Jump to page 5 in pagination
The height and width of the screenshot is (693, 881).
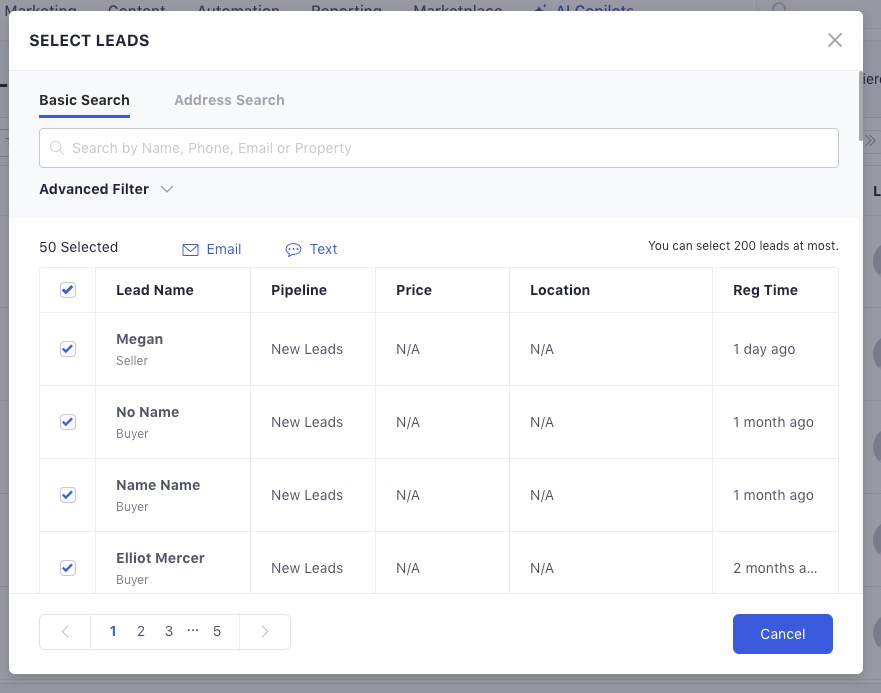point(217,632)
